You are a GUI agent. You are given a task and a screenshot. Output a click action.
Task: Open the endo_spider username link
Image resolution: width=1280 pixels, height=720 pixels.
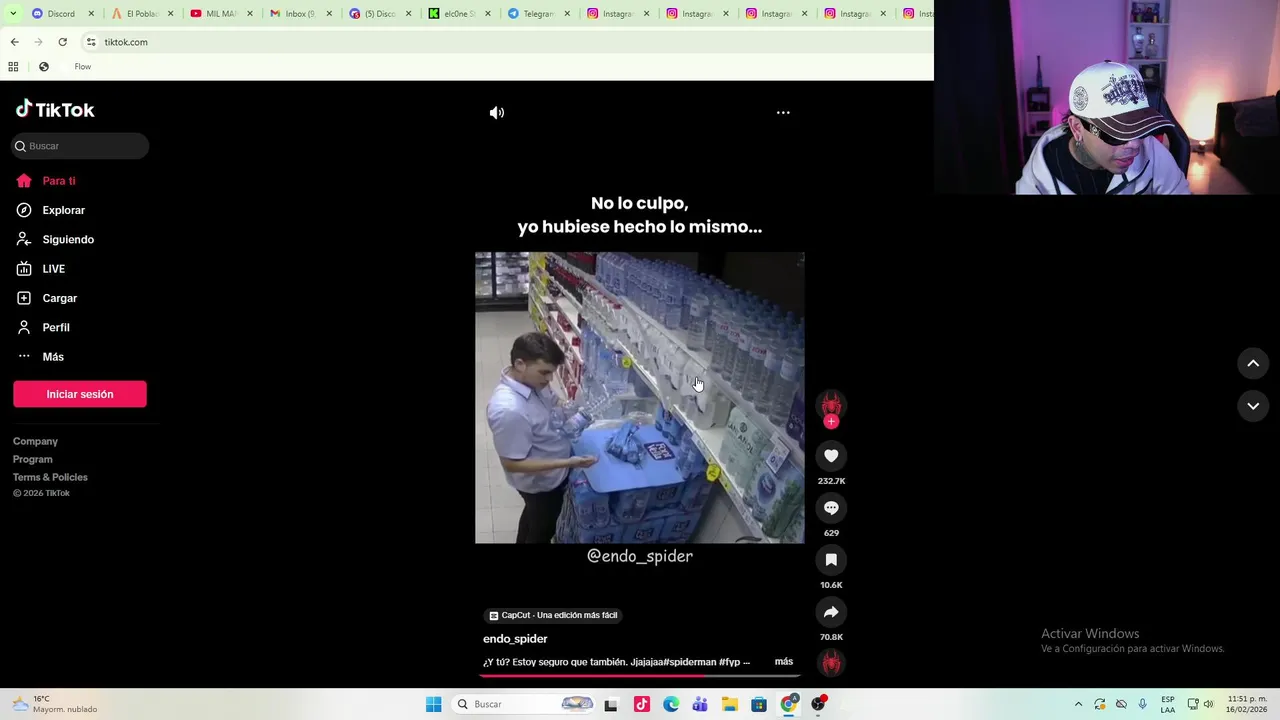[515, 639]
